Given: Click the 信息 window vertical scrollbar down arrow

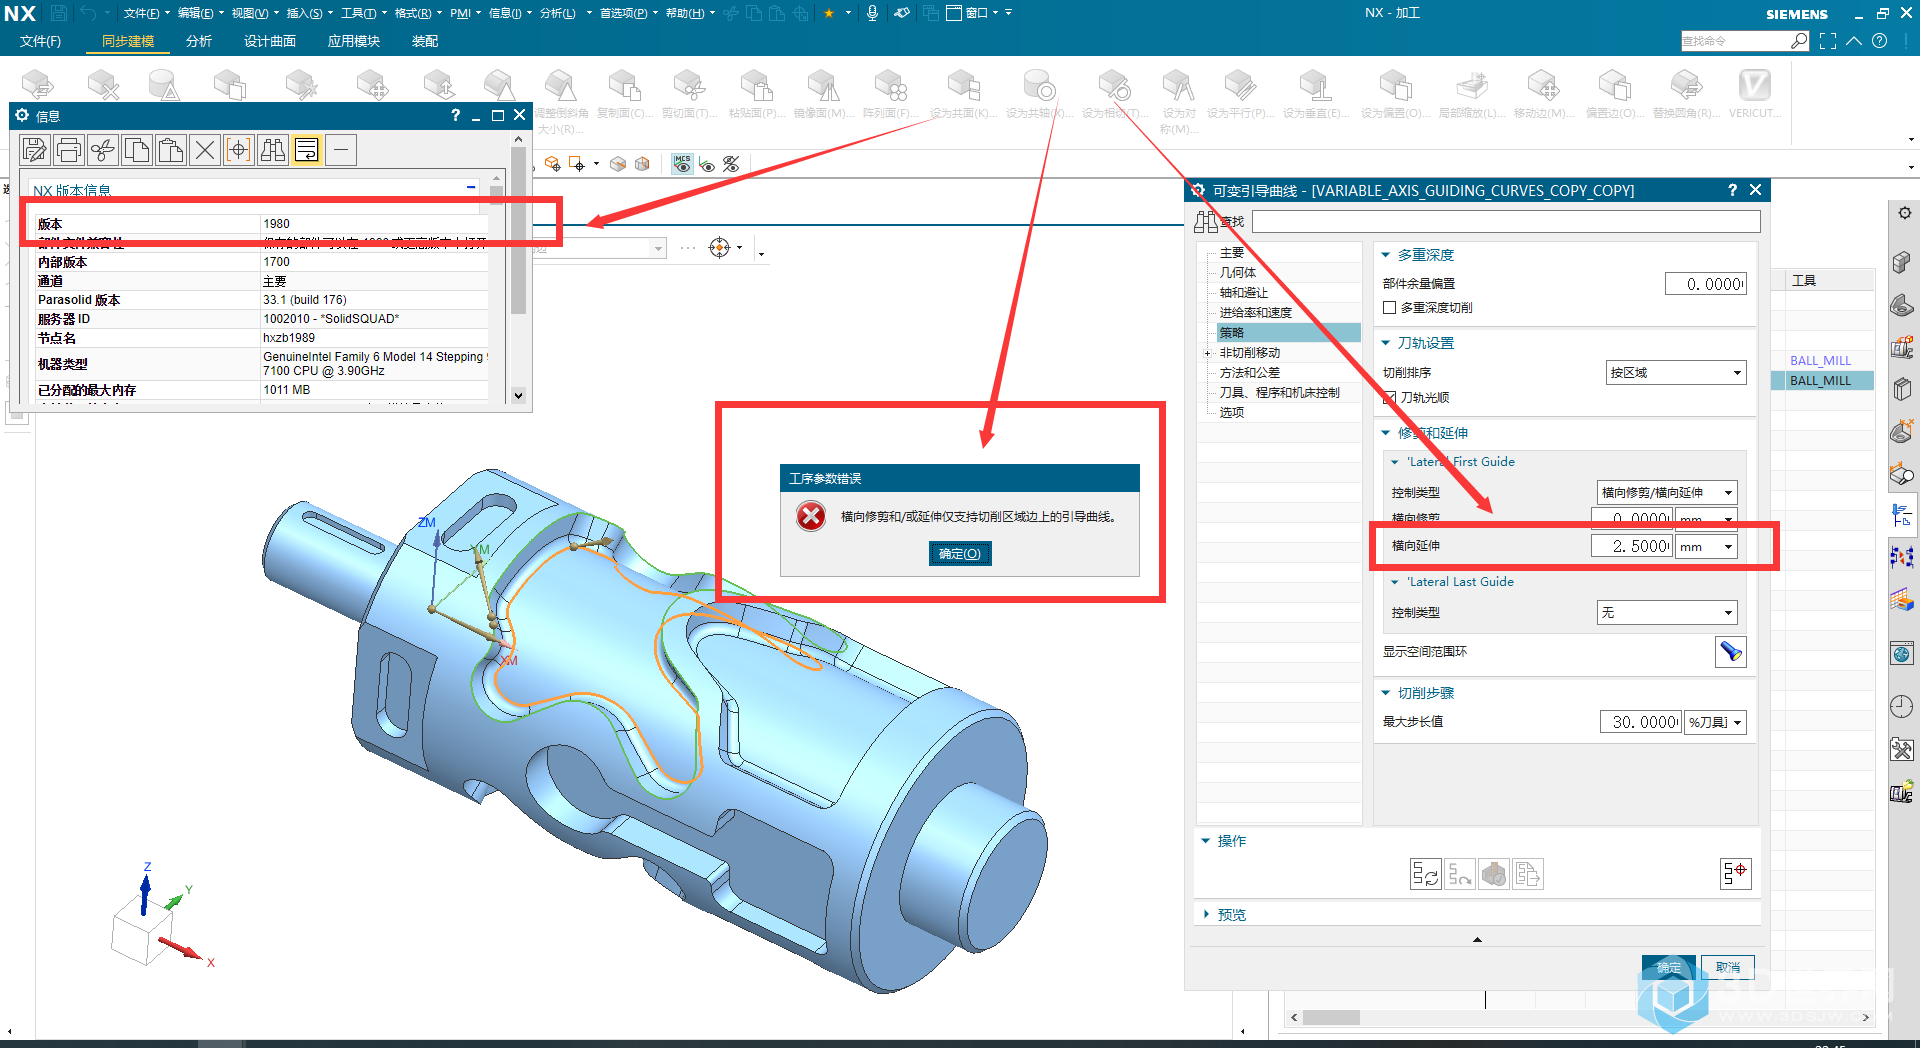Looking at the screenshot, I should pyautogui.click(x=518, y=395).
